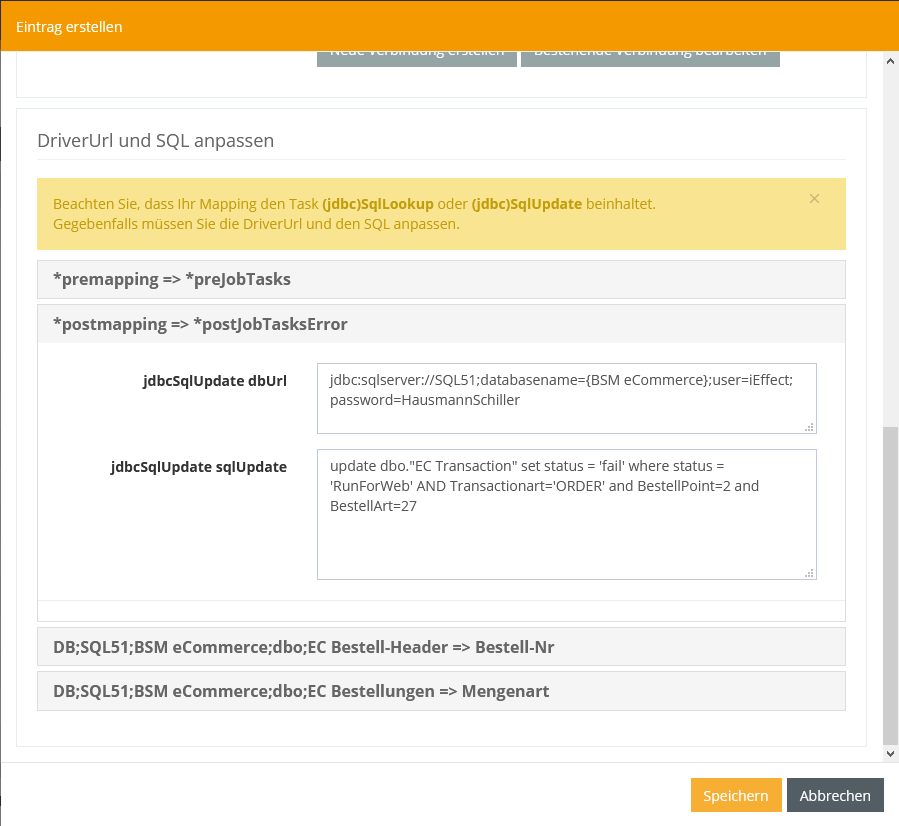Click the scrollbar up arrow
This screenshot has height=826, width=899.
click(890, 61)
